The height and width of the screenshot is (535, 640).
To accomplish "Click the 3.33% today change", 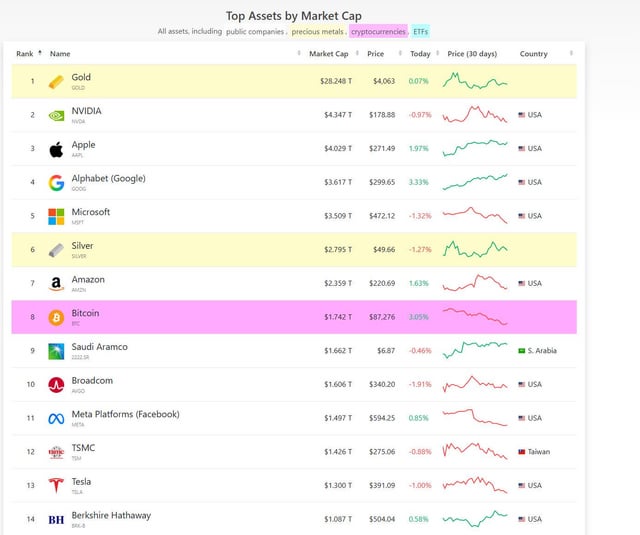I will [x=419, y=182].
